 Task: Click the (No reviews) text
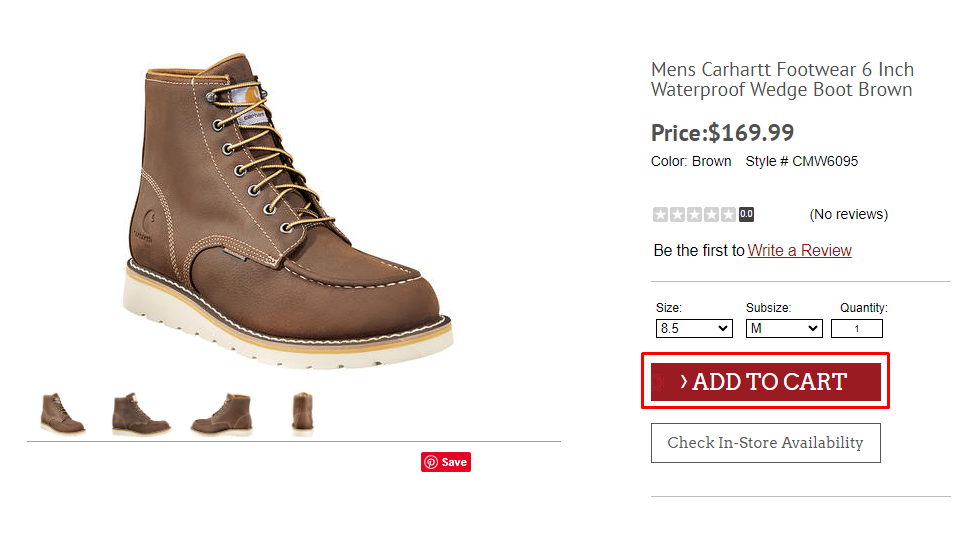tap(848, 214)
